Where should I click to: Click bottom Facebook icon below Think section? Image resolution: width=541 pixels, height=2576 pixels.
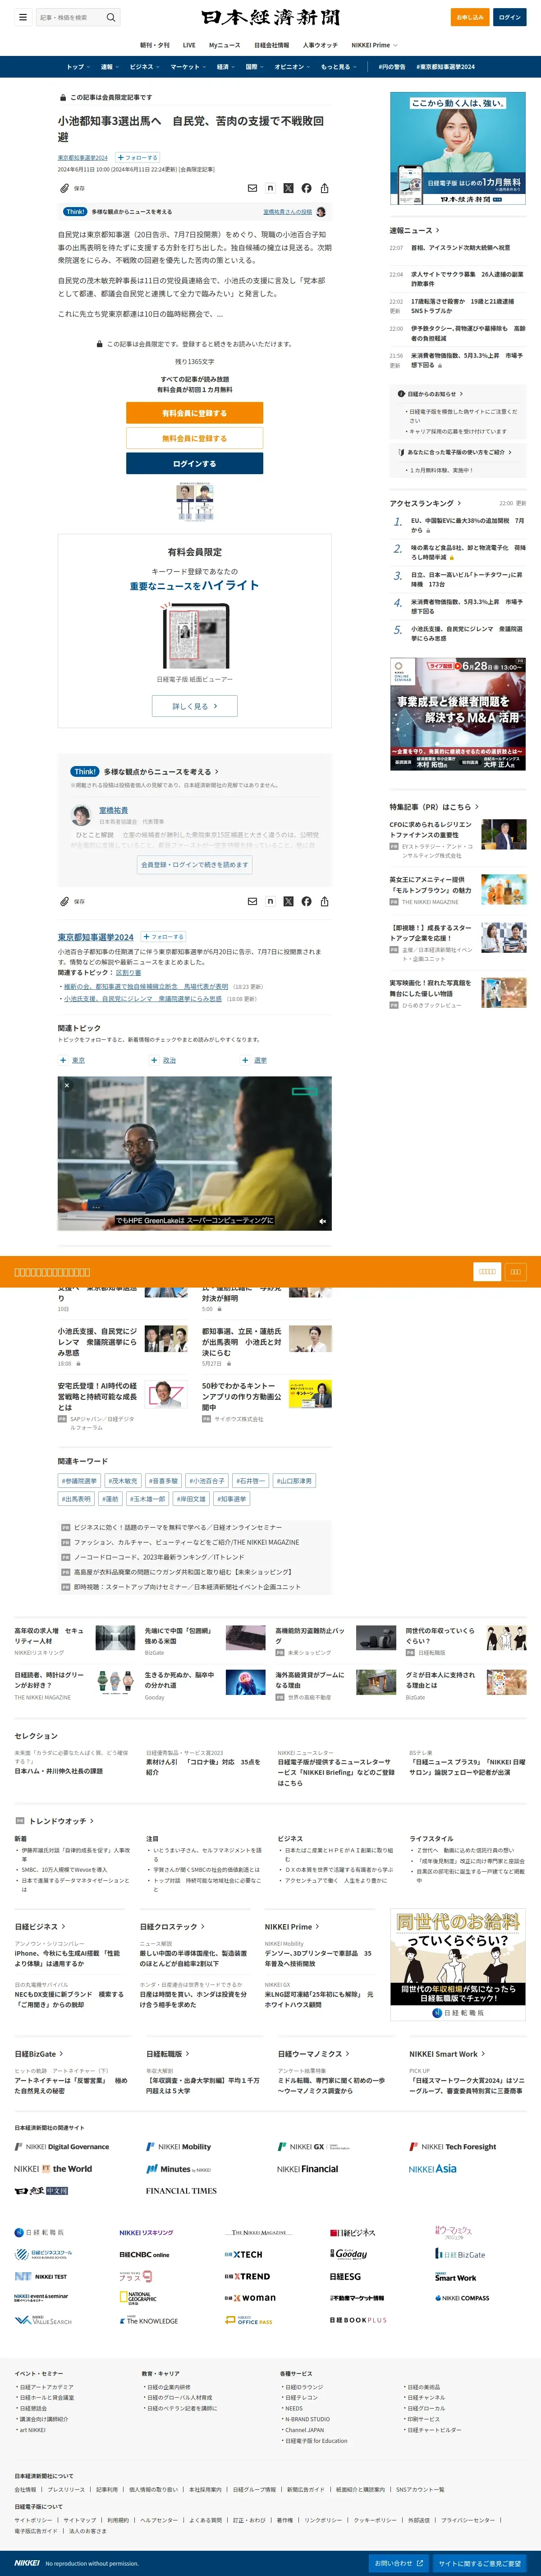tap(306, 901)
